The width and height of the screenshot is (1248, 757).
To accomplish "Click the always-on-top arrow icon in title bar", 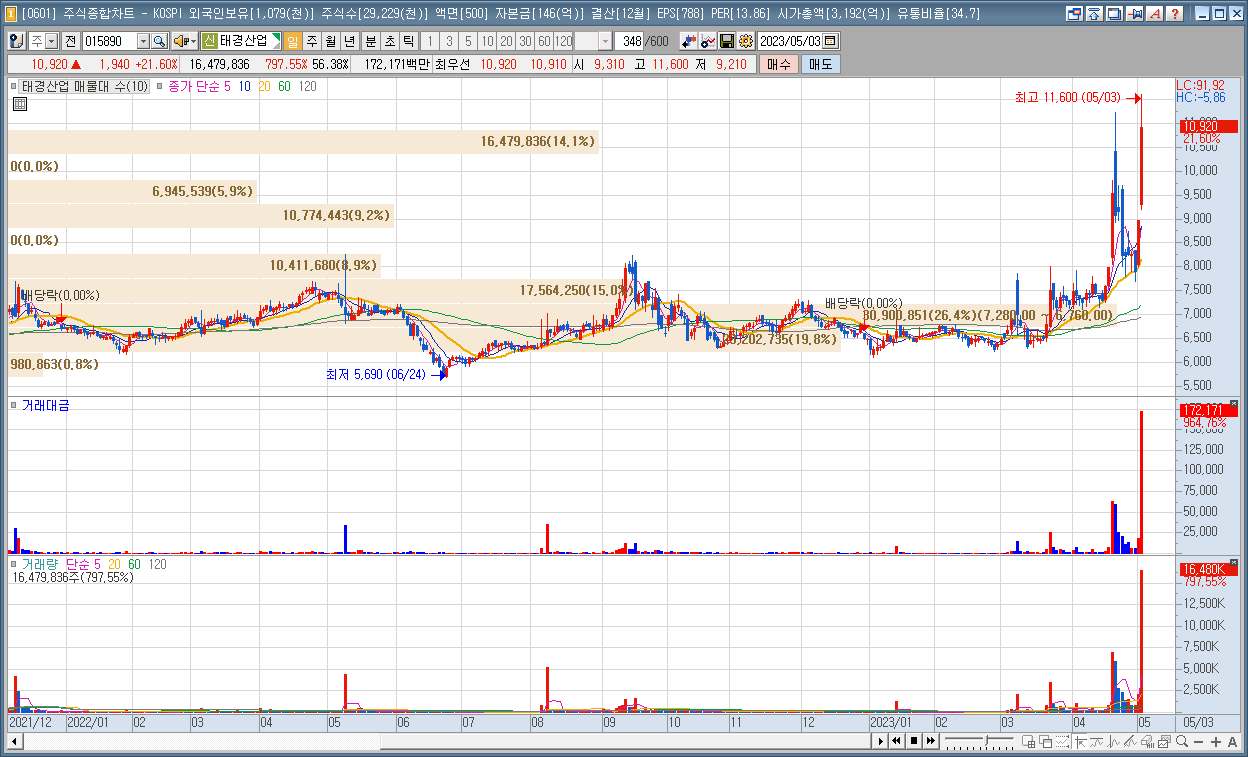I will [x=1095, y=13].
